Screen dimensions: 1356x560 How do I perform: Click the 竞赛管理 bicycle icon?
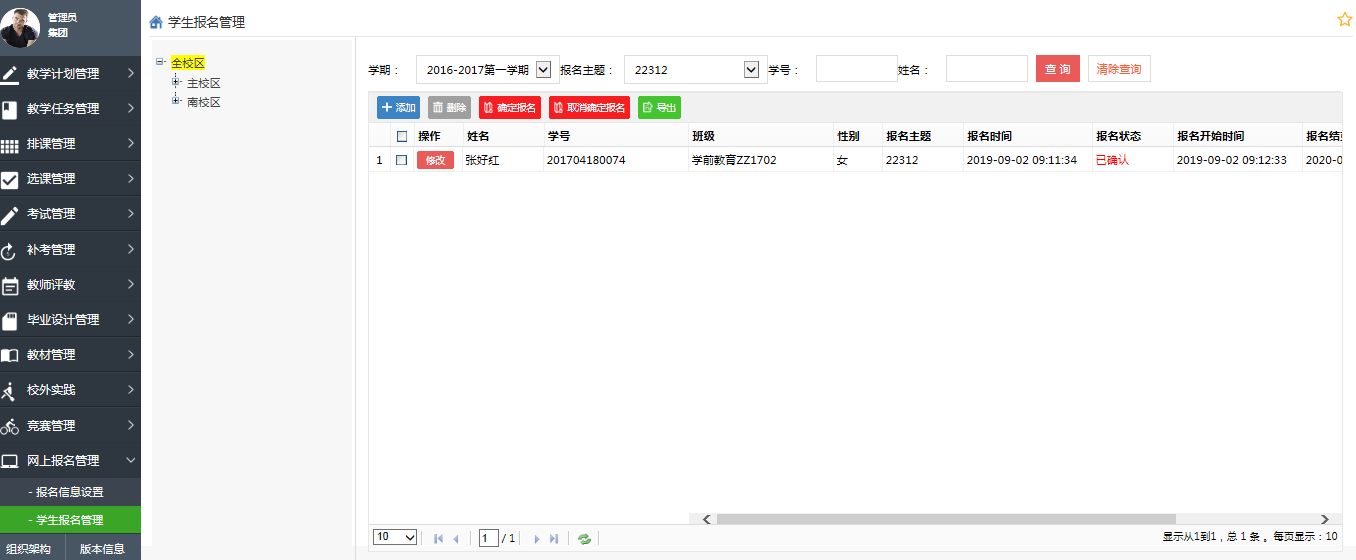pos(10,427)
